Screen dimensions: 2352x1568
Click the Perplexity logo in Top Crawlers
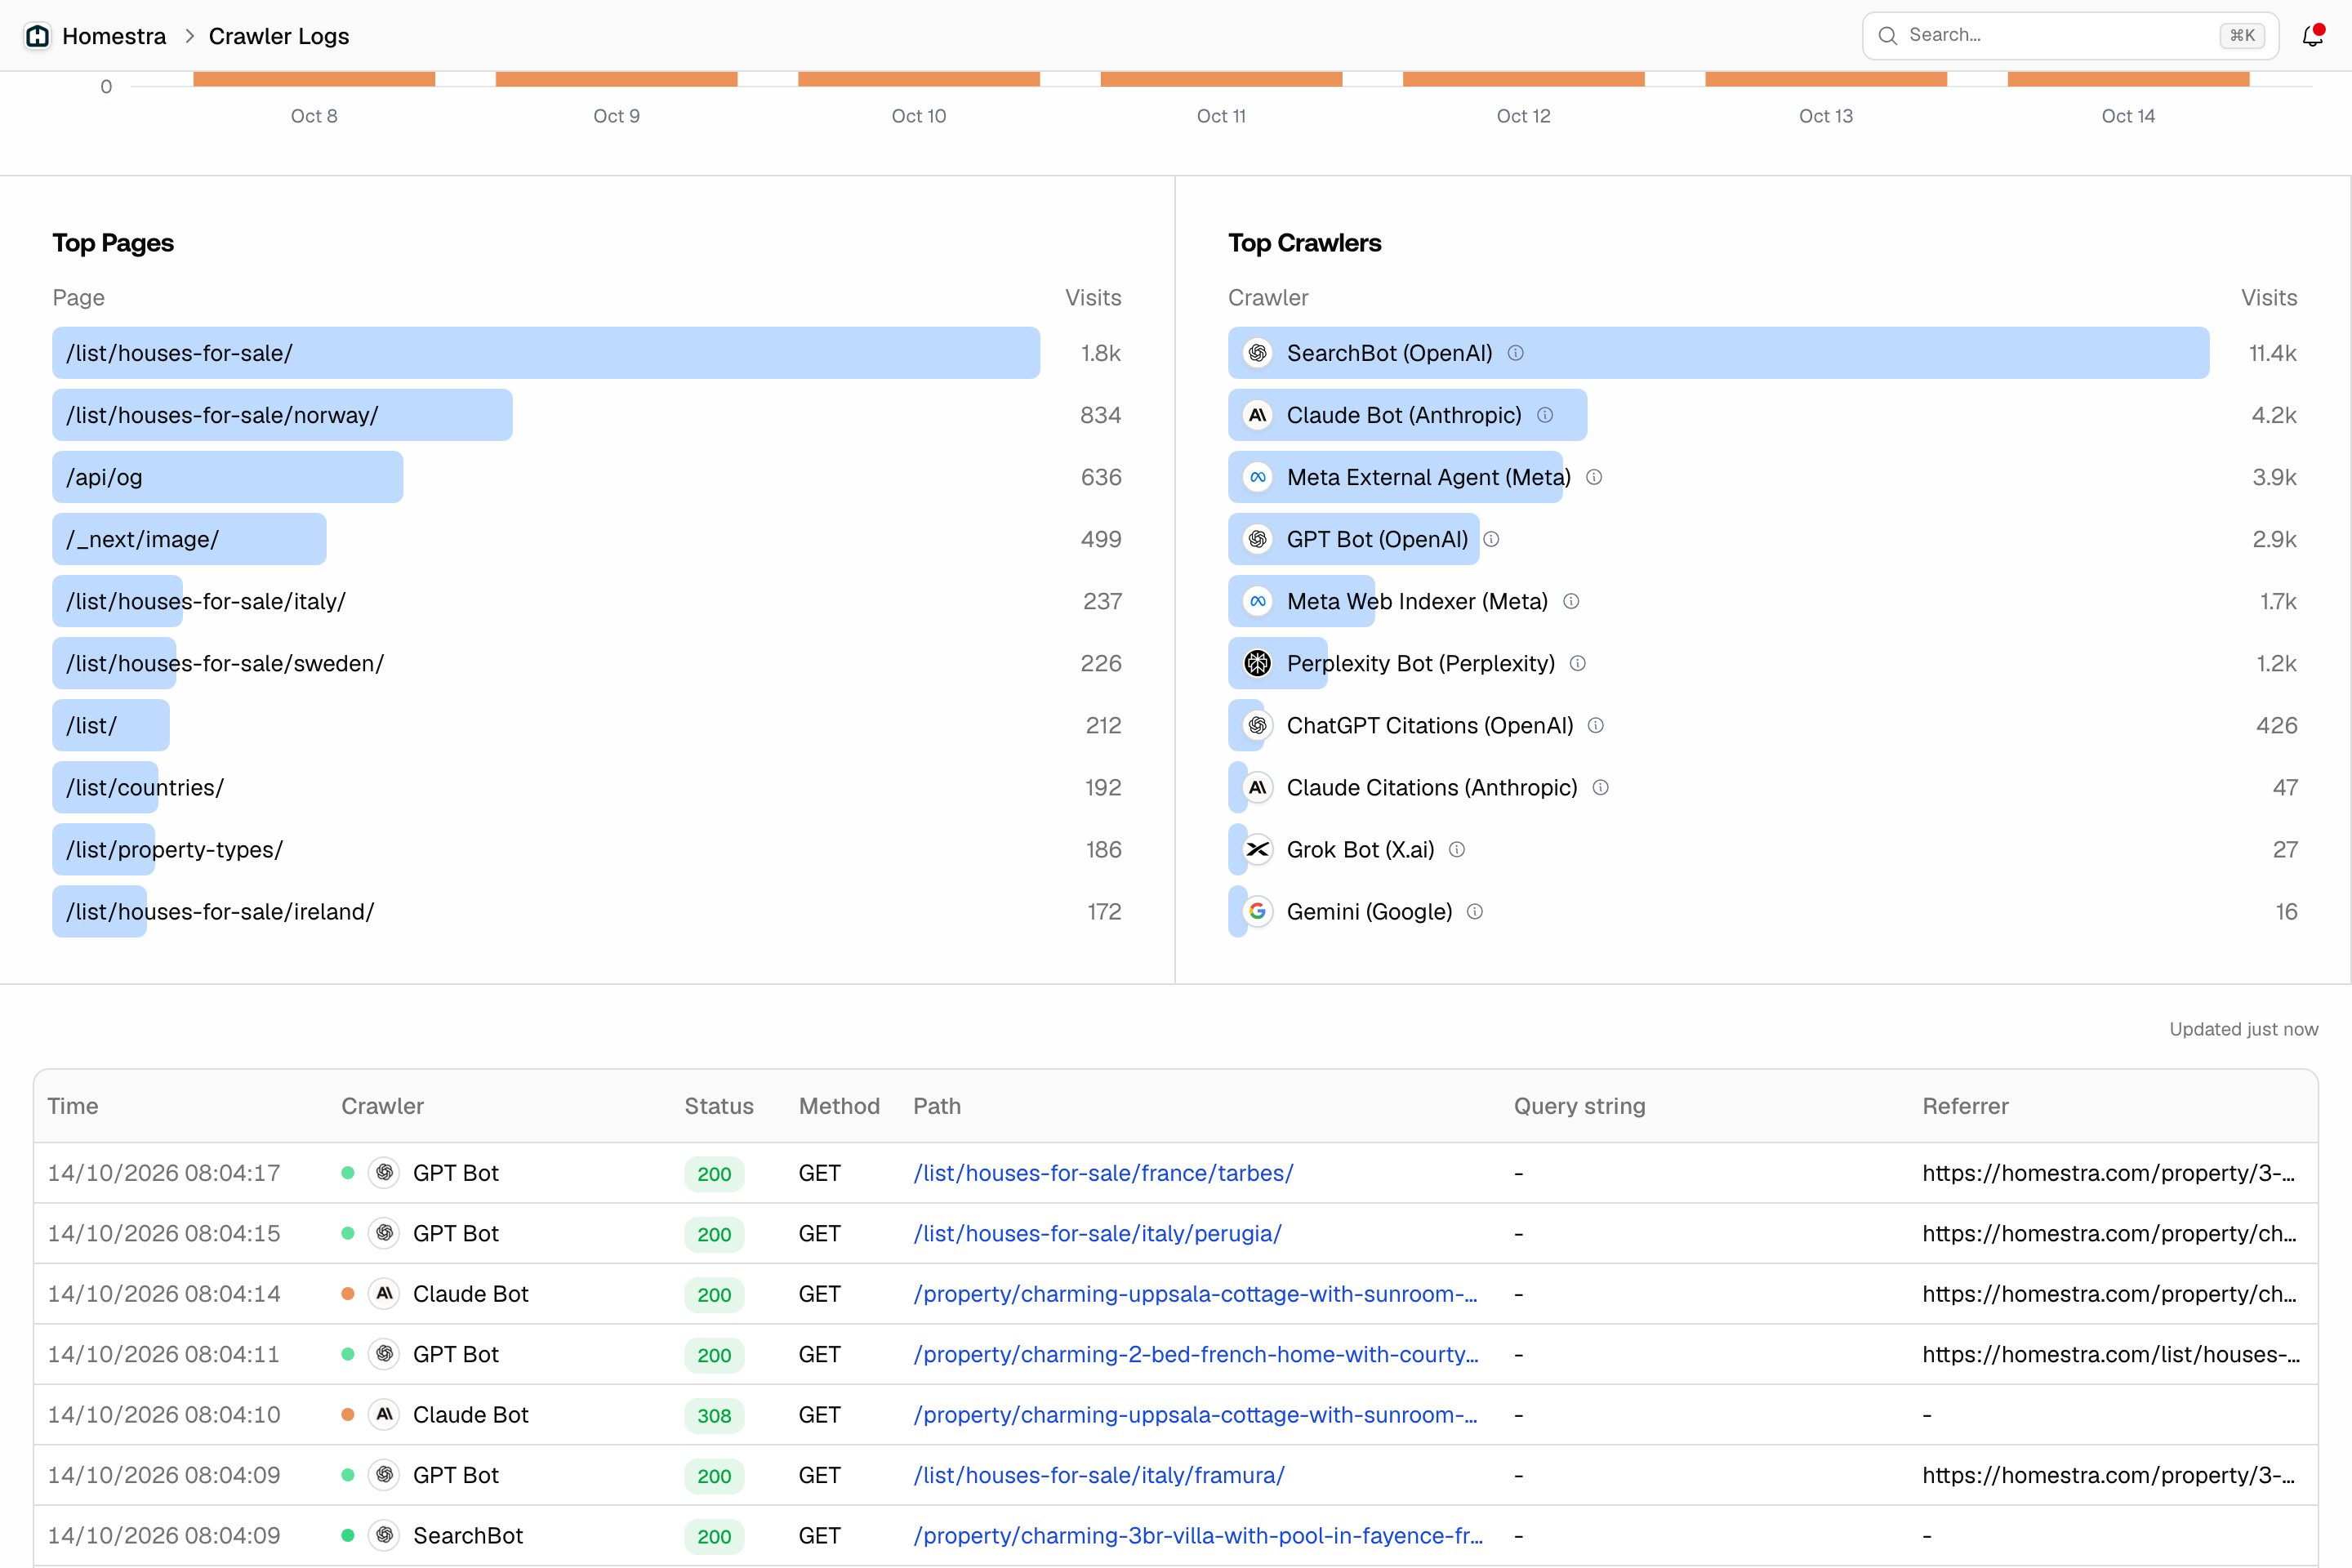point(1257,663)
